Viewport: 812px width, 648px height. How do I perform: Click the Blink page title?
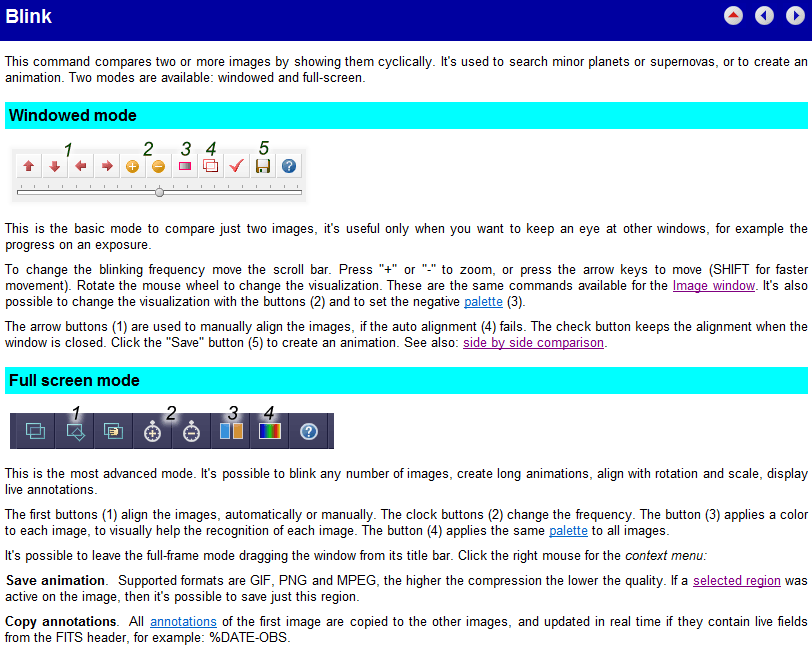(28, 16)
